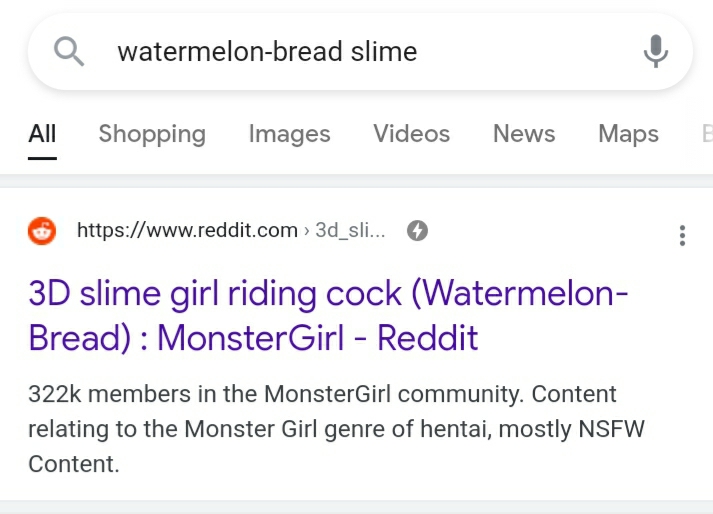Click the 3d_sli... breadcrumb path
This screenshot has height=514, width=713.
click(x=350, y=230)
